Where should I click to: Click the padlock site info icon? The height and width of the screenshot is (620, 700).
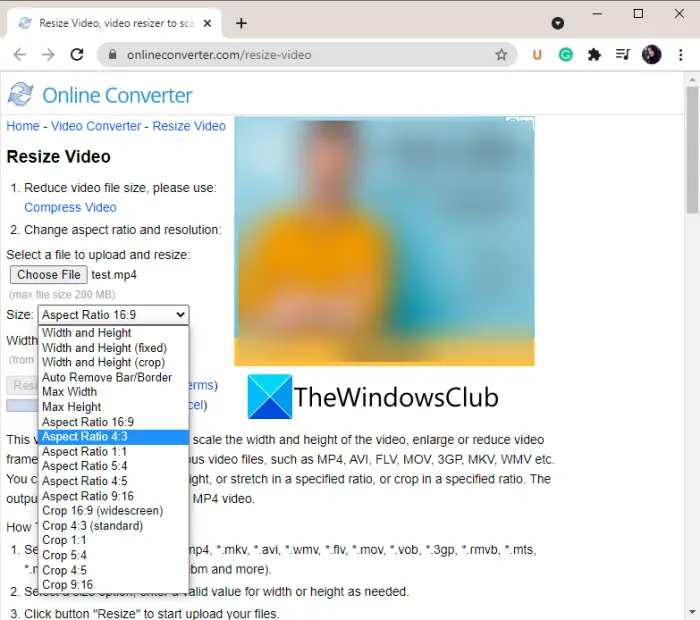(112, 54)
